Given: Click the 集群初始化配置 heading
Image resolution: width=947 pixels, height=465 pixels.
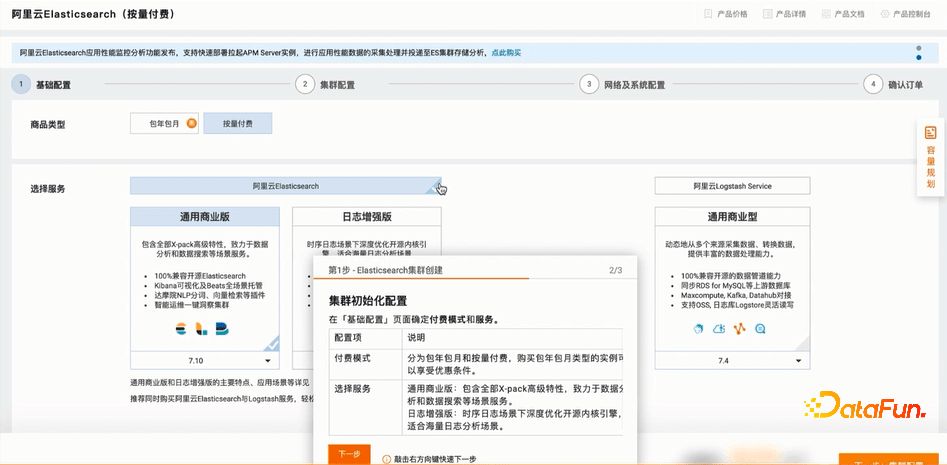Looking at the screenshot, I should click(368, 301).
